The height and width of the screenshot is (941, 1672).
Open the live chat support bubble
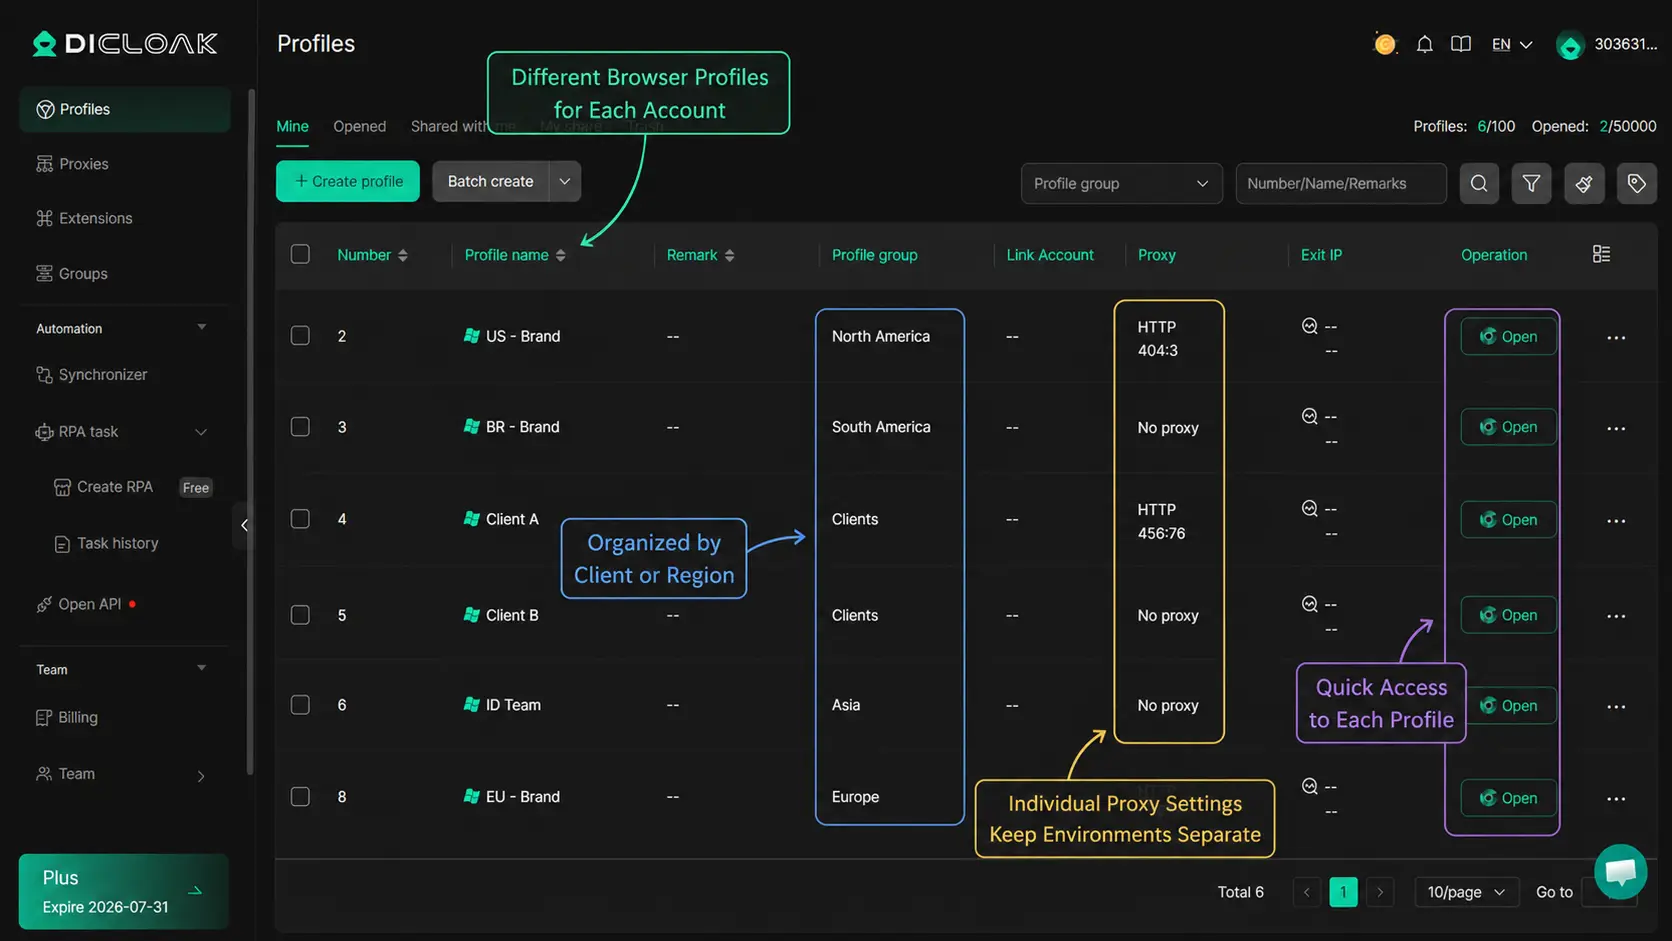point(1620,871)
